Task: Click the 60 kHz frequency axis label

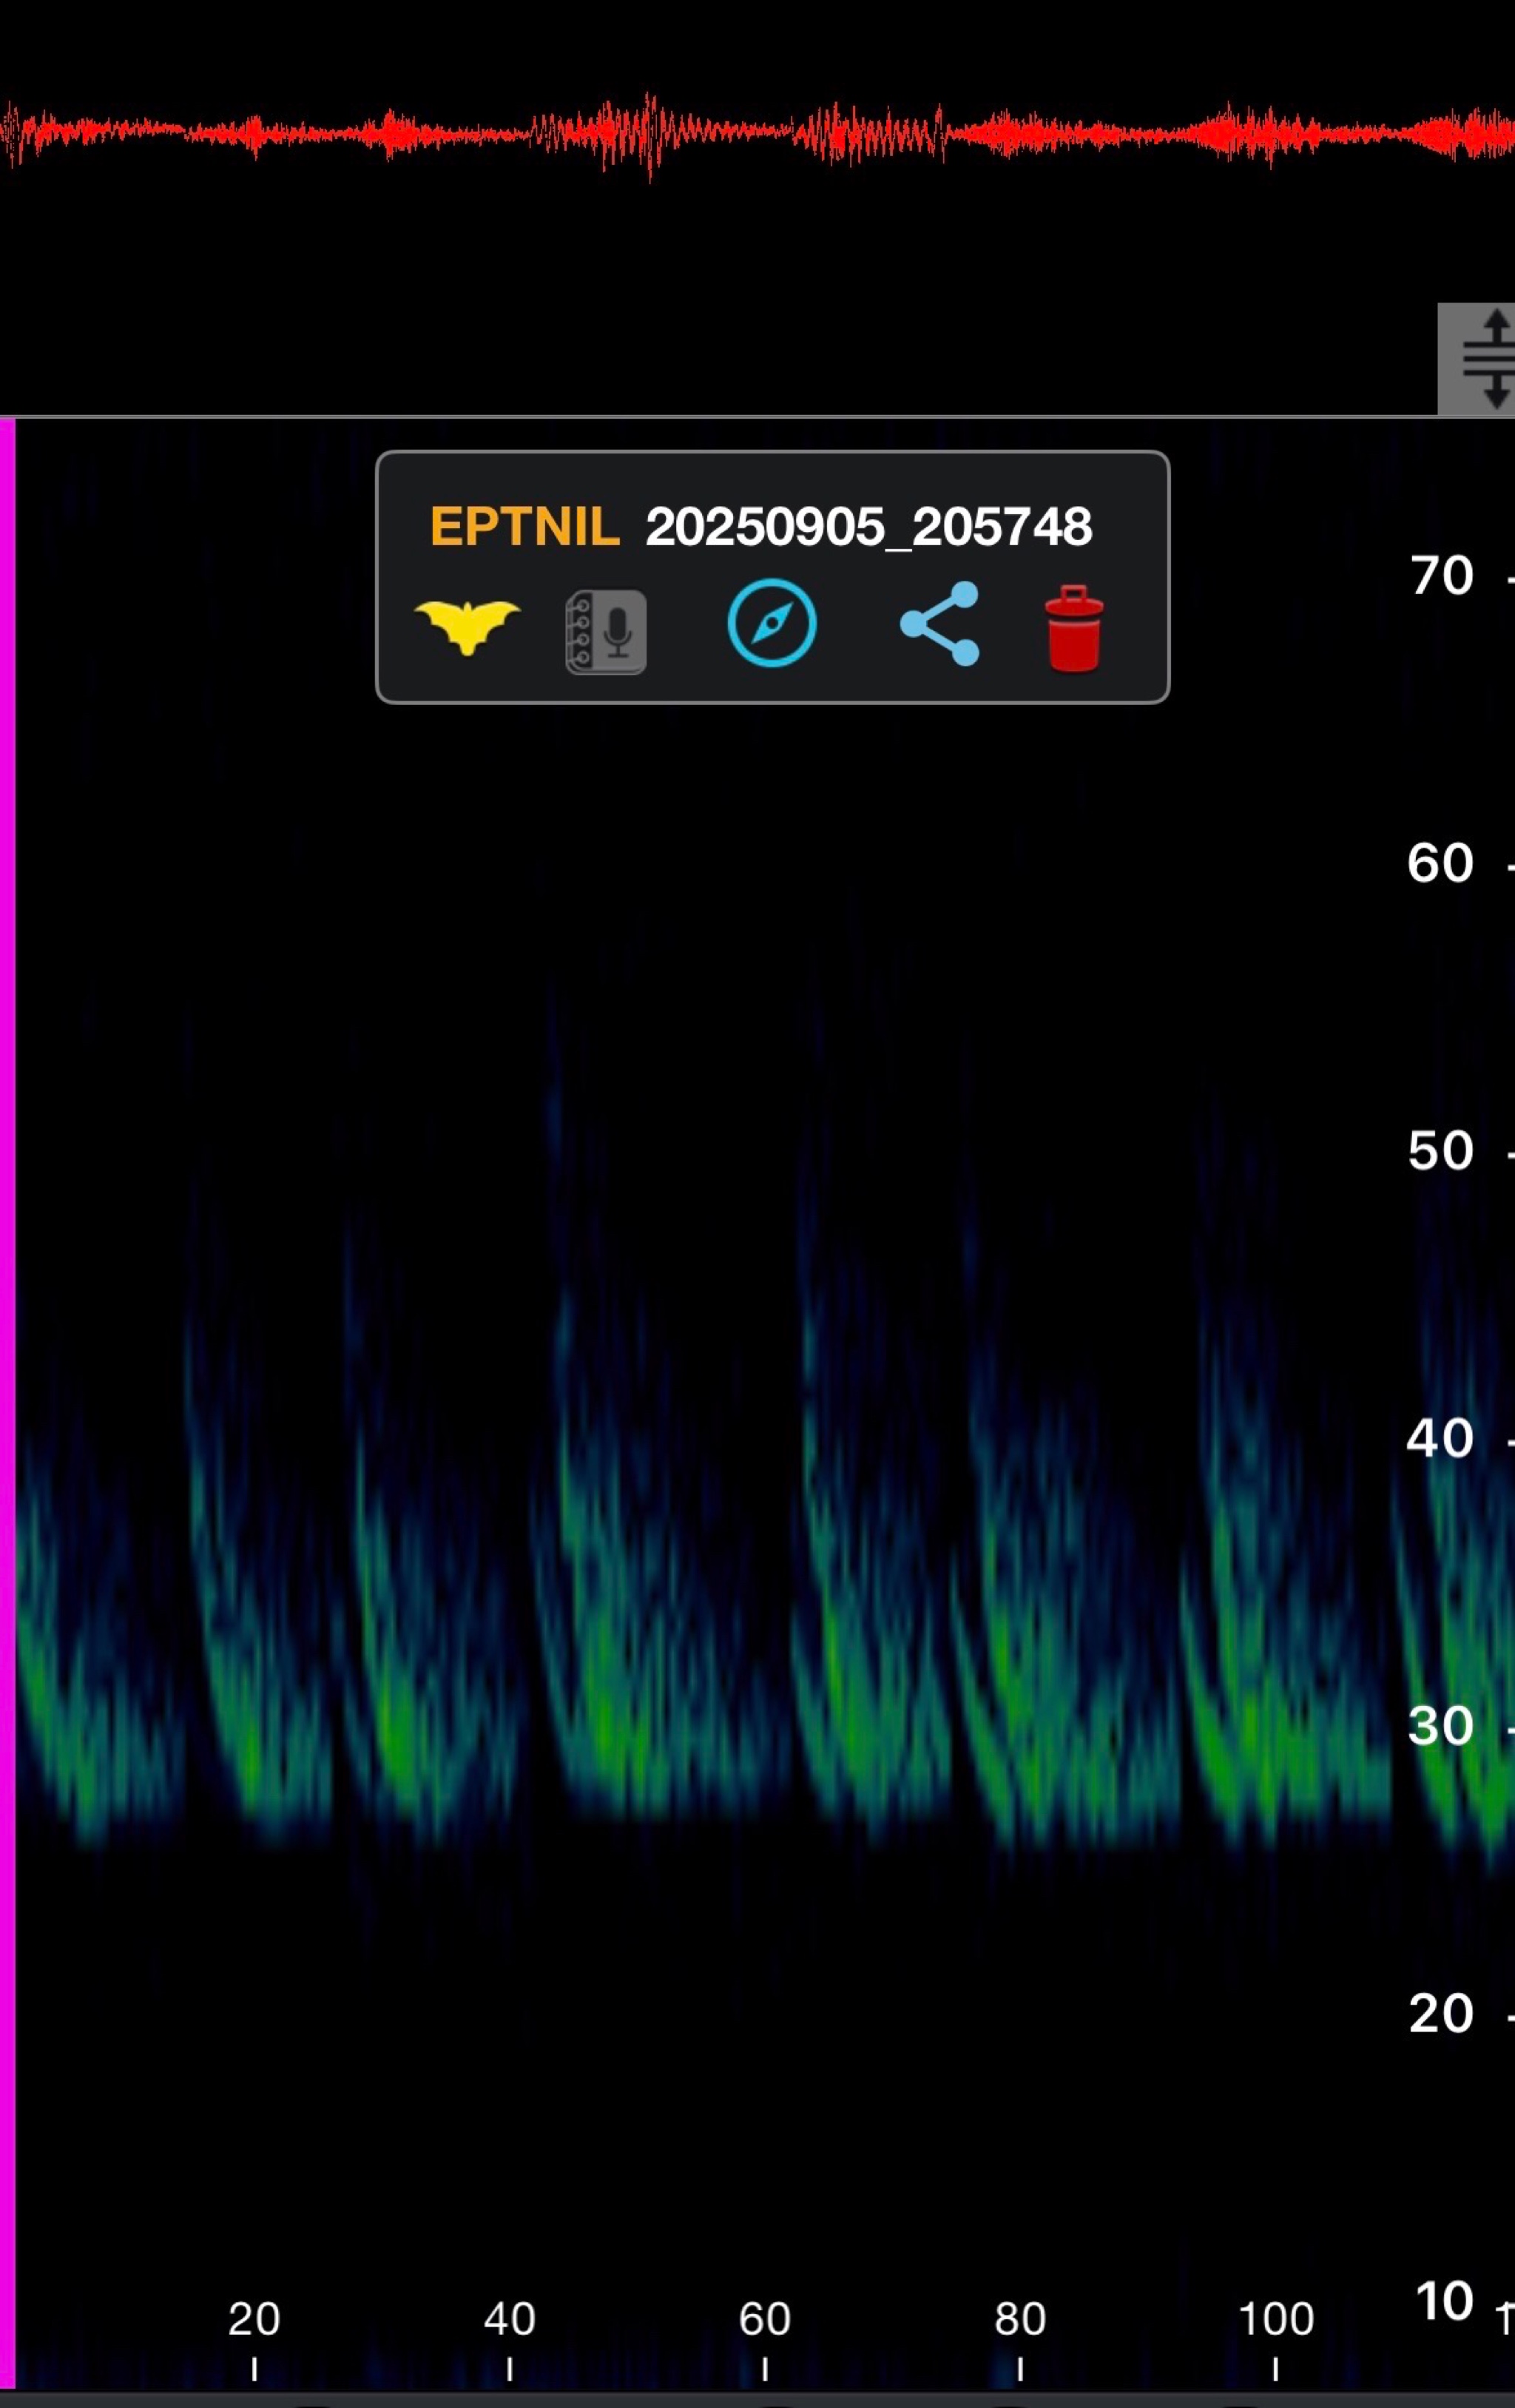Action: [1440, 863]
